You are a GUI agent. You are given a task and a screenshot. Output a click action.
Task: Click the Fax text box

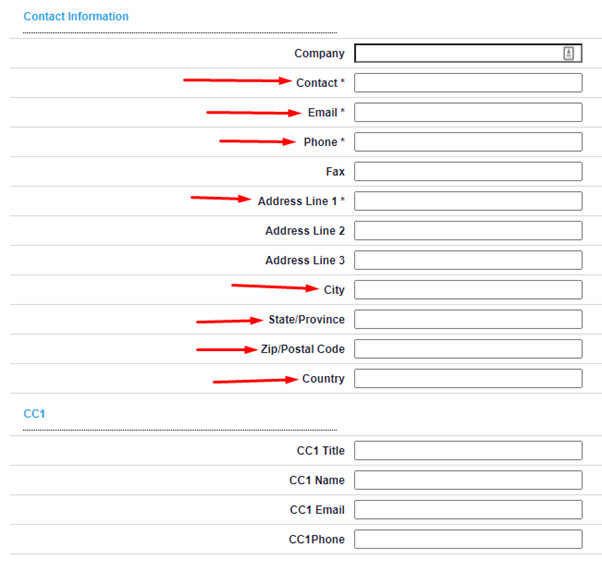(468, 172)
